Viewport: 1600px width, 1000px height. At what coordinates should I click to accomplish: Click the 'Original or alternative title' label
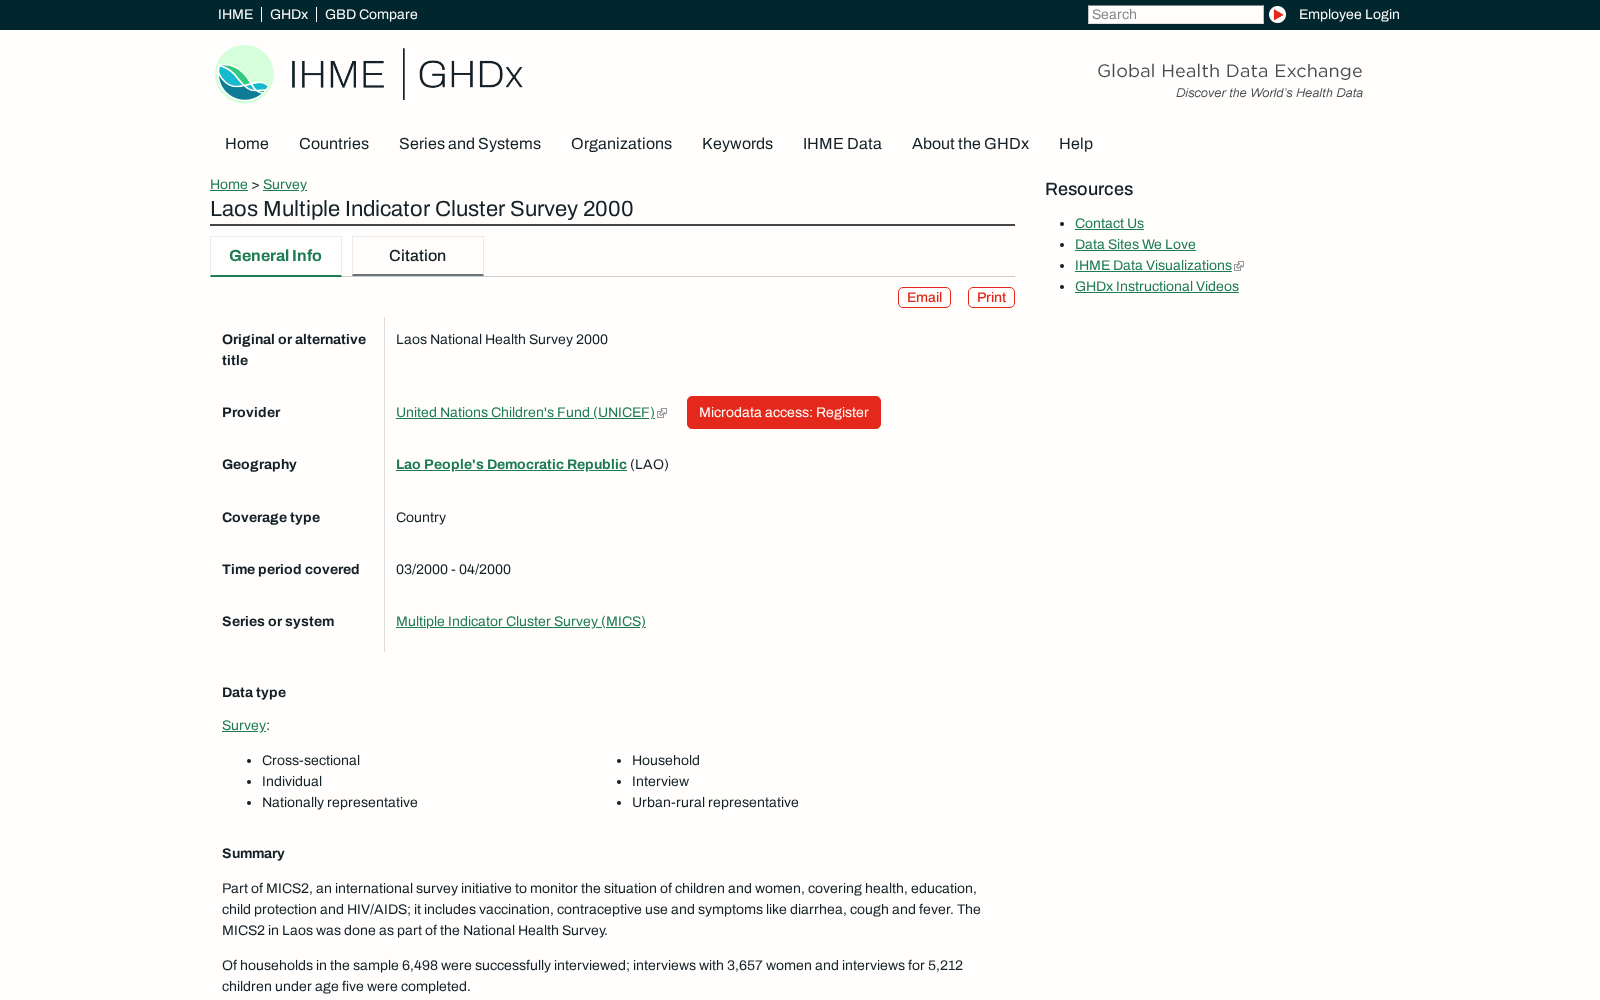294,350
